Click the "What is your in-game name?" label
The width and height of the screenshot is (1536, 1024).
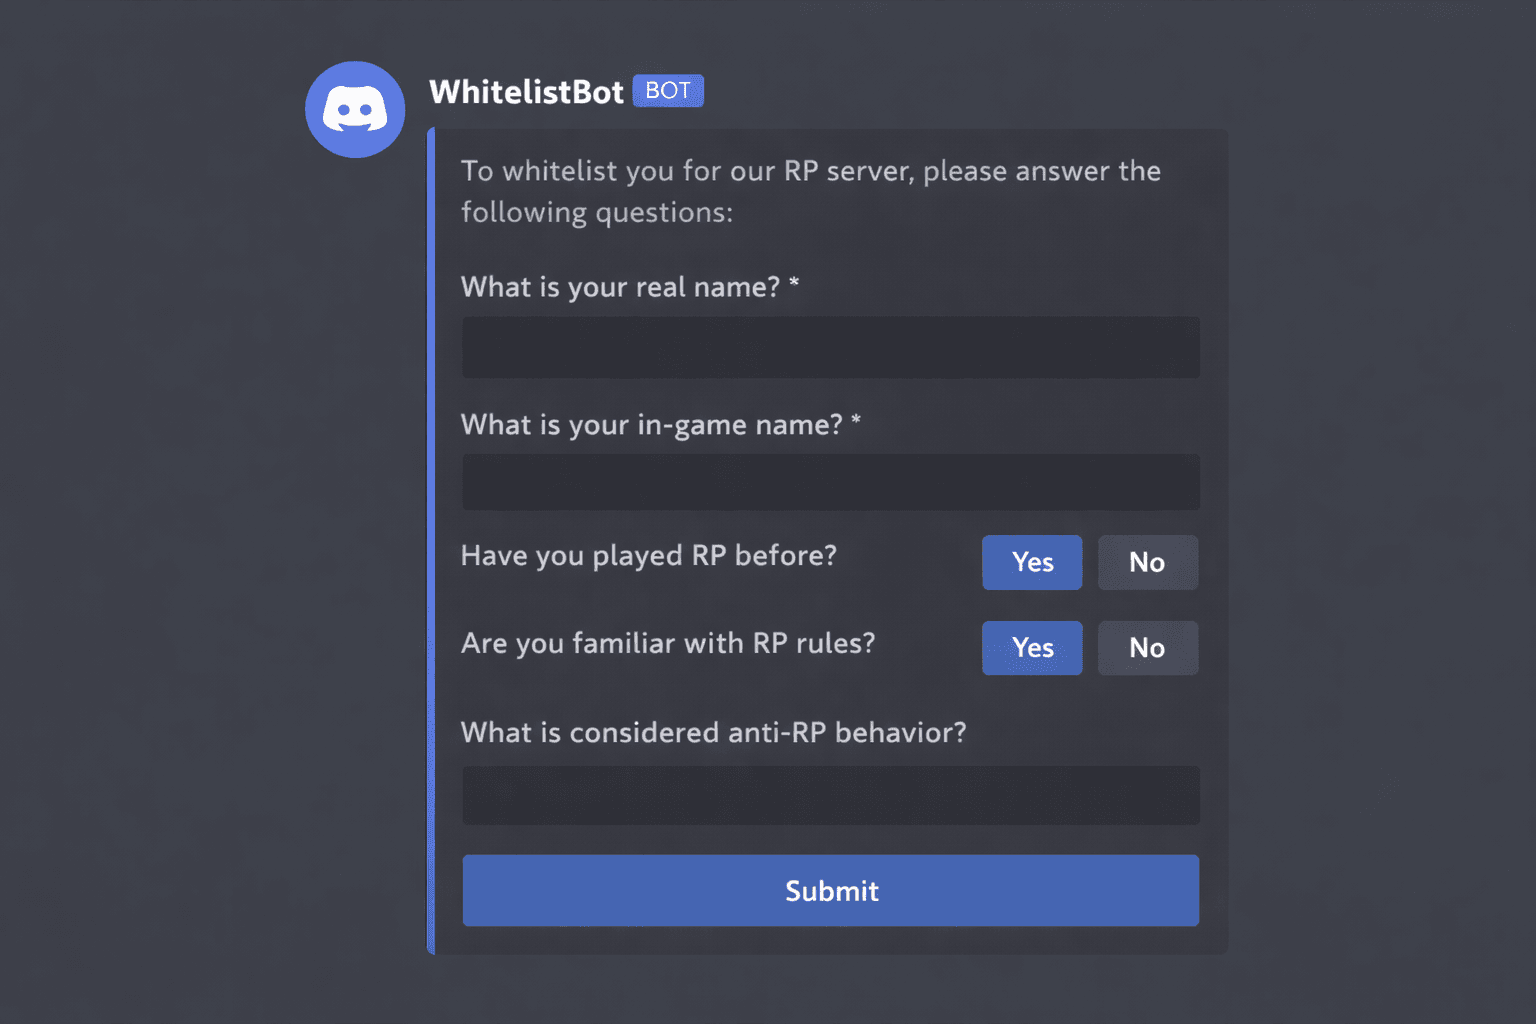pyautogui.click(x=651, y=425)
